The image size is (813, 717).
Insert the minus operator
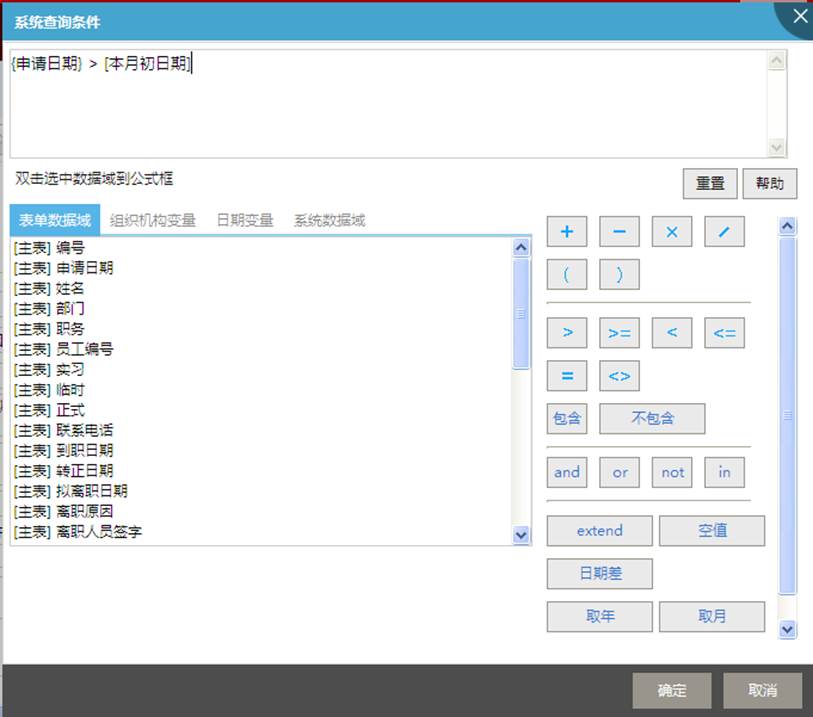tap(619, 232)
